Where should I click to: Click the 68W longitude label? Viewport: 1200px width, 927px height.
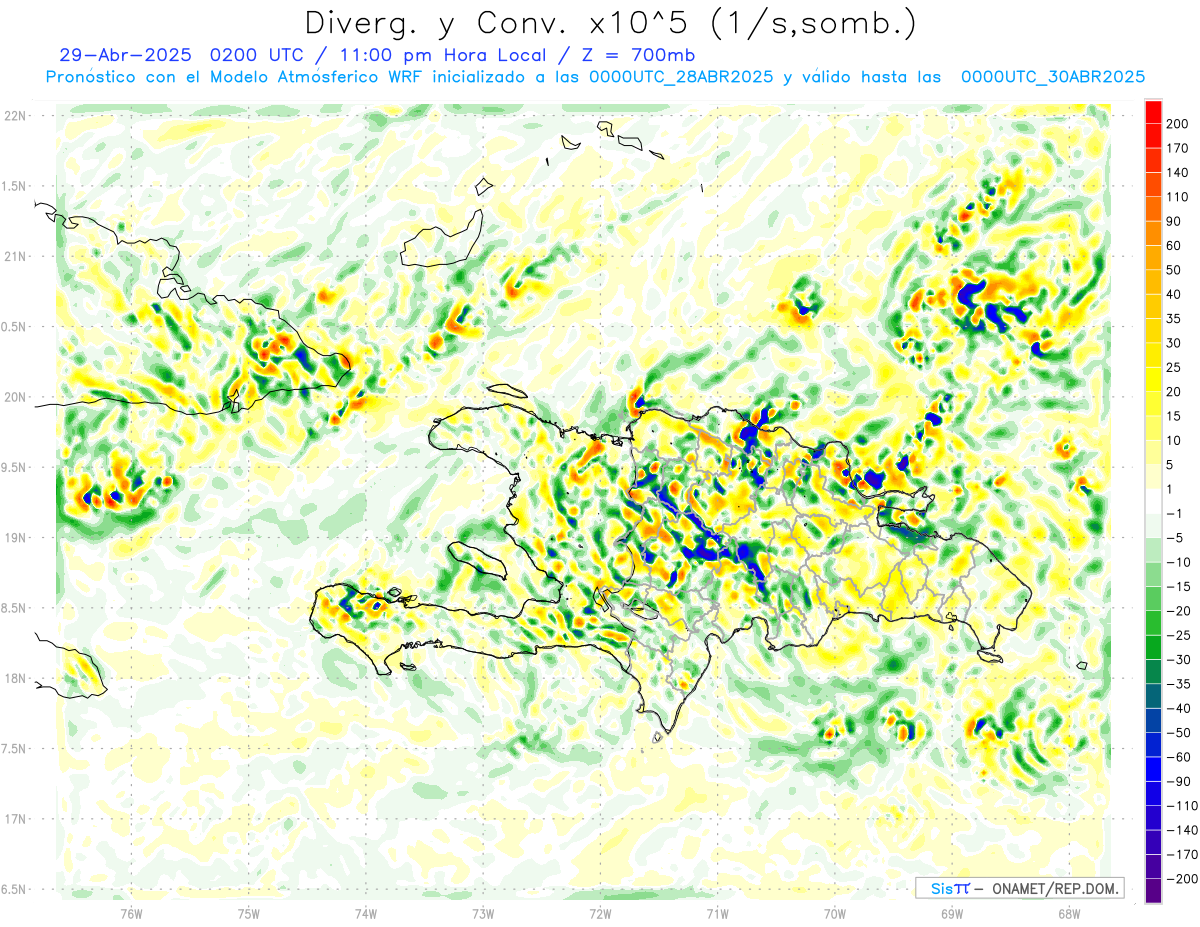[x=1069, y=912]
